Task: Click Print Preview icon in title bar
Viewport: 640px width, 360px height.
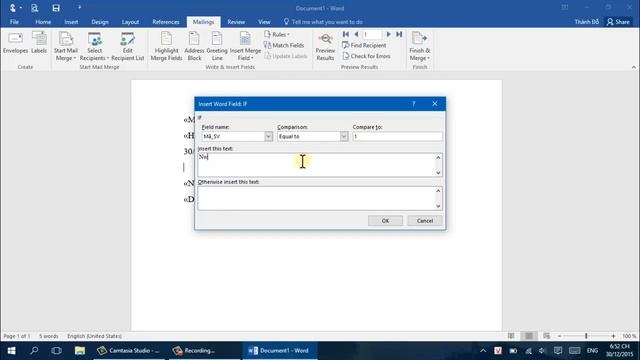Action: tap(35, 8)
